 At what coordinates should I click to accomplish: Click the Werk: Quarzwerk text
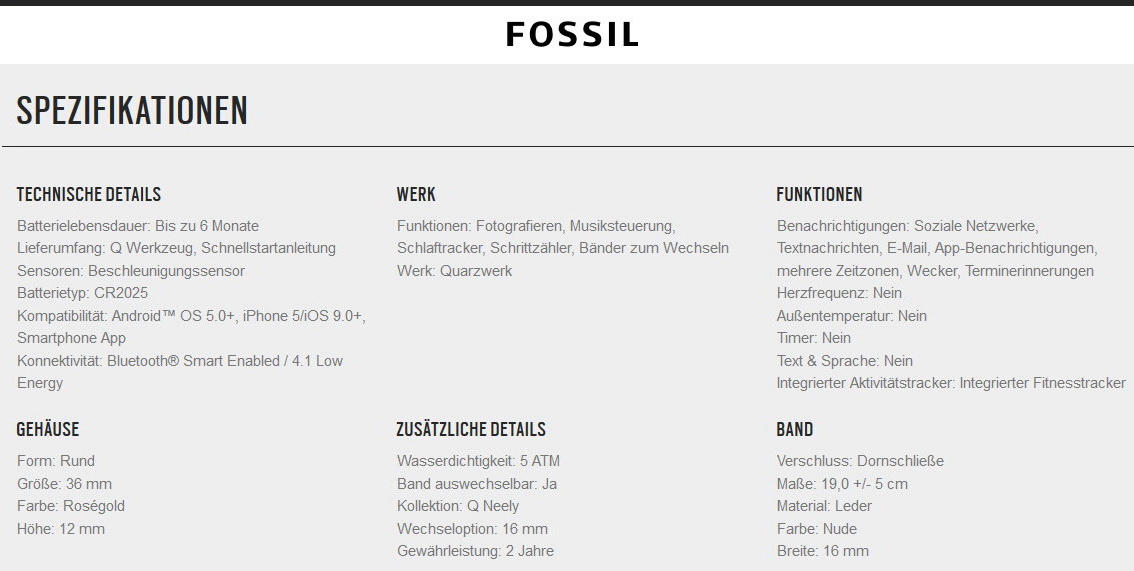[x=454, y=271]
